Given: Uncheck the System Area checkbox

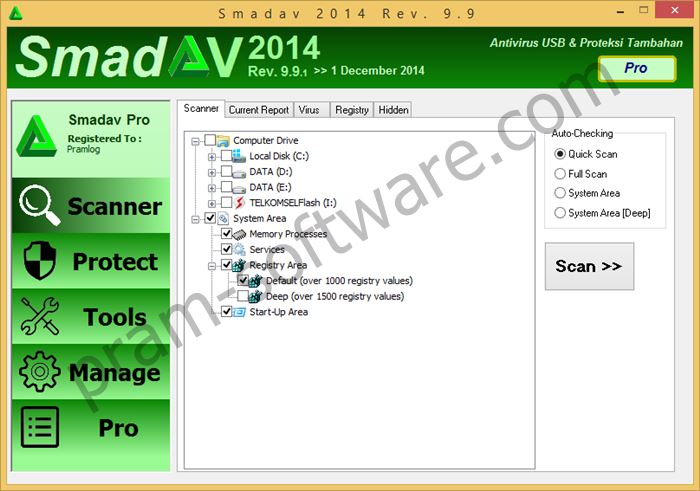Looking at the screenshot, I should click(x=210, y=218).
